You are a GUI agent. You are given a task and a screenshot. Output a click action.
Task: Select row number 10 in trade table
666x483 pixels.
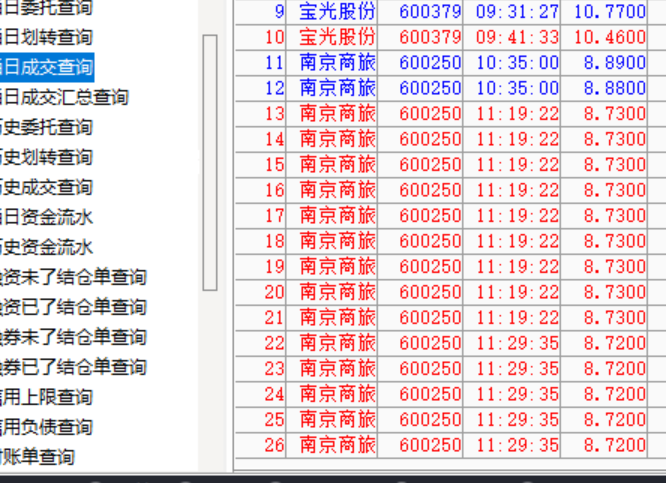tap(274, 37)
